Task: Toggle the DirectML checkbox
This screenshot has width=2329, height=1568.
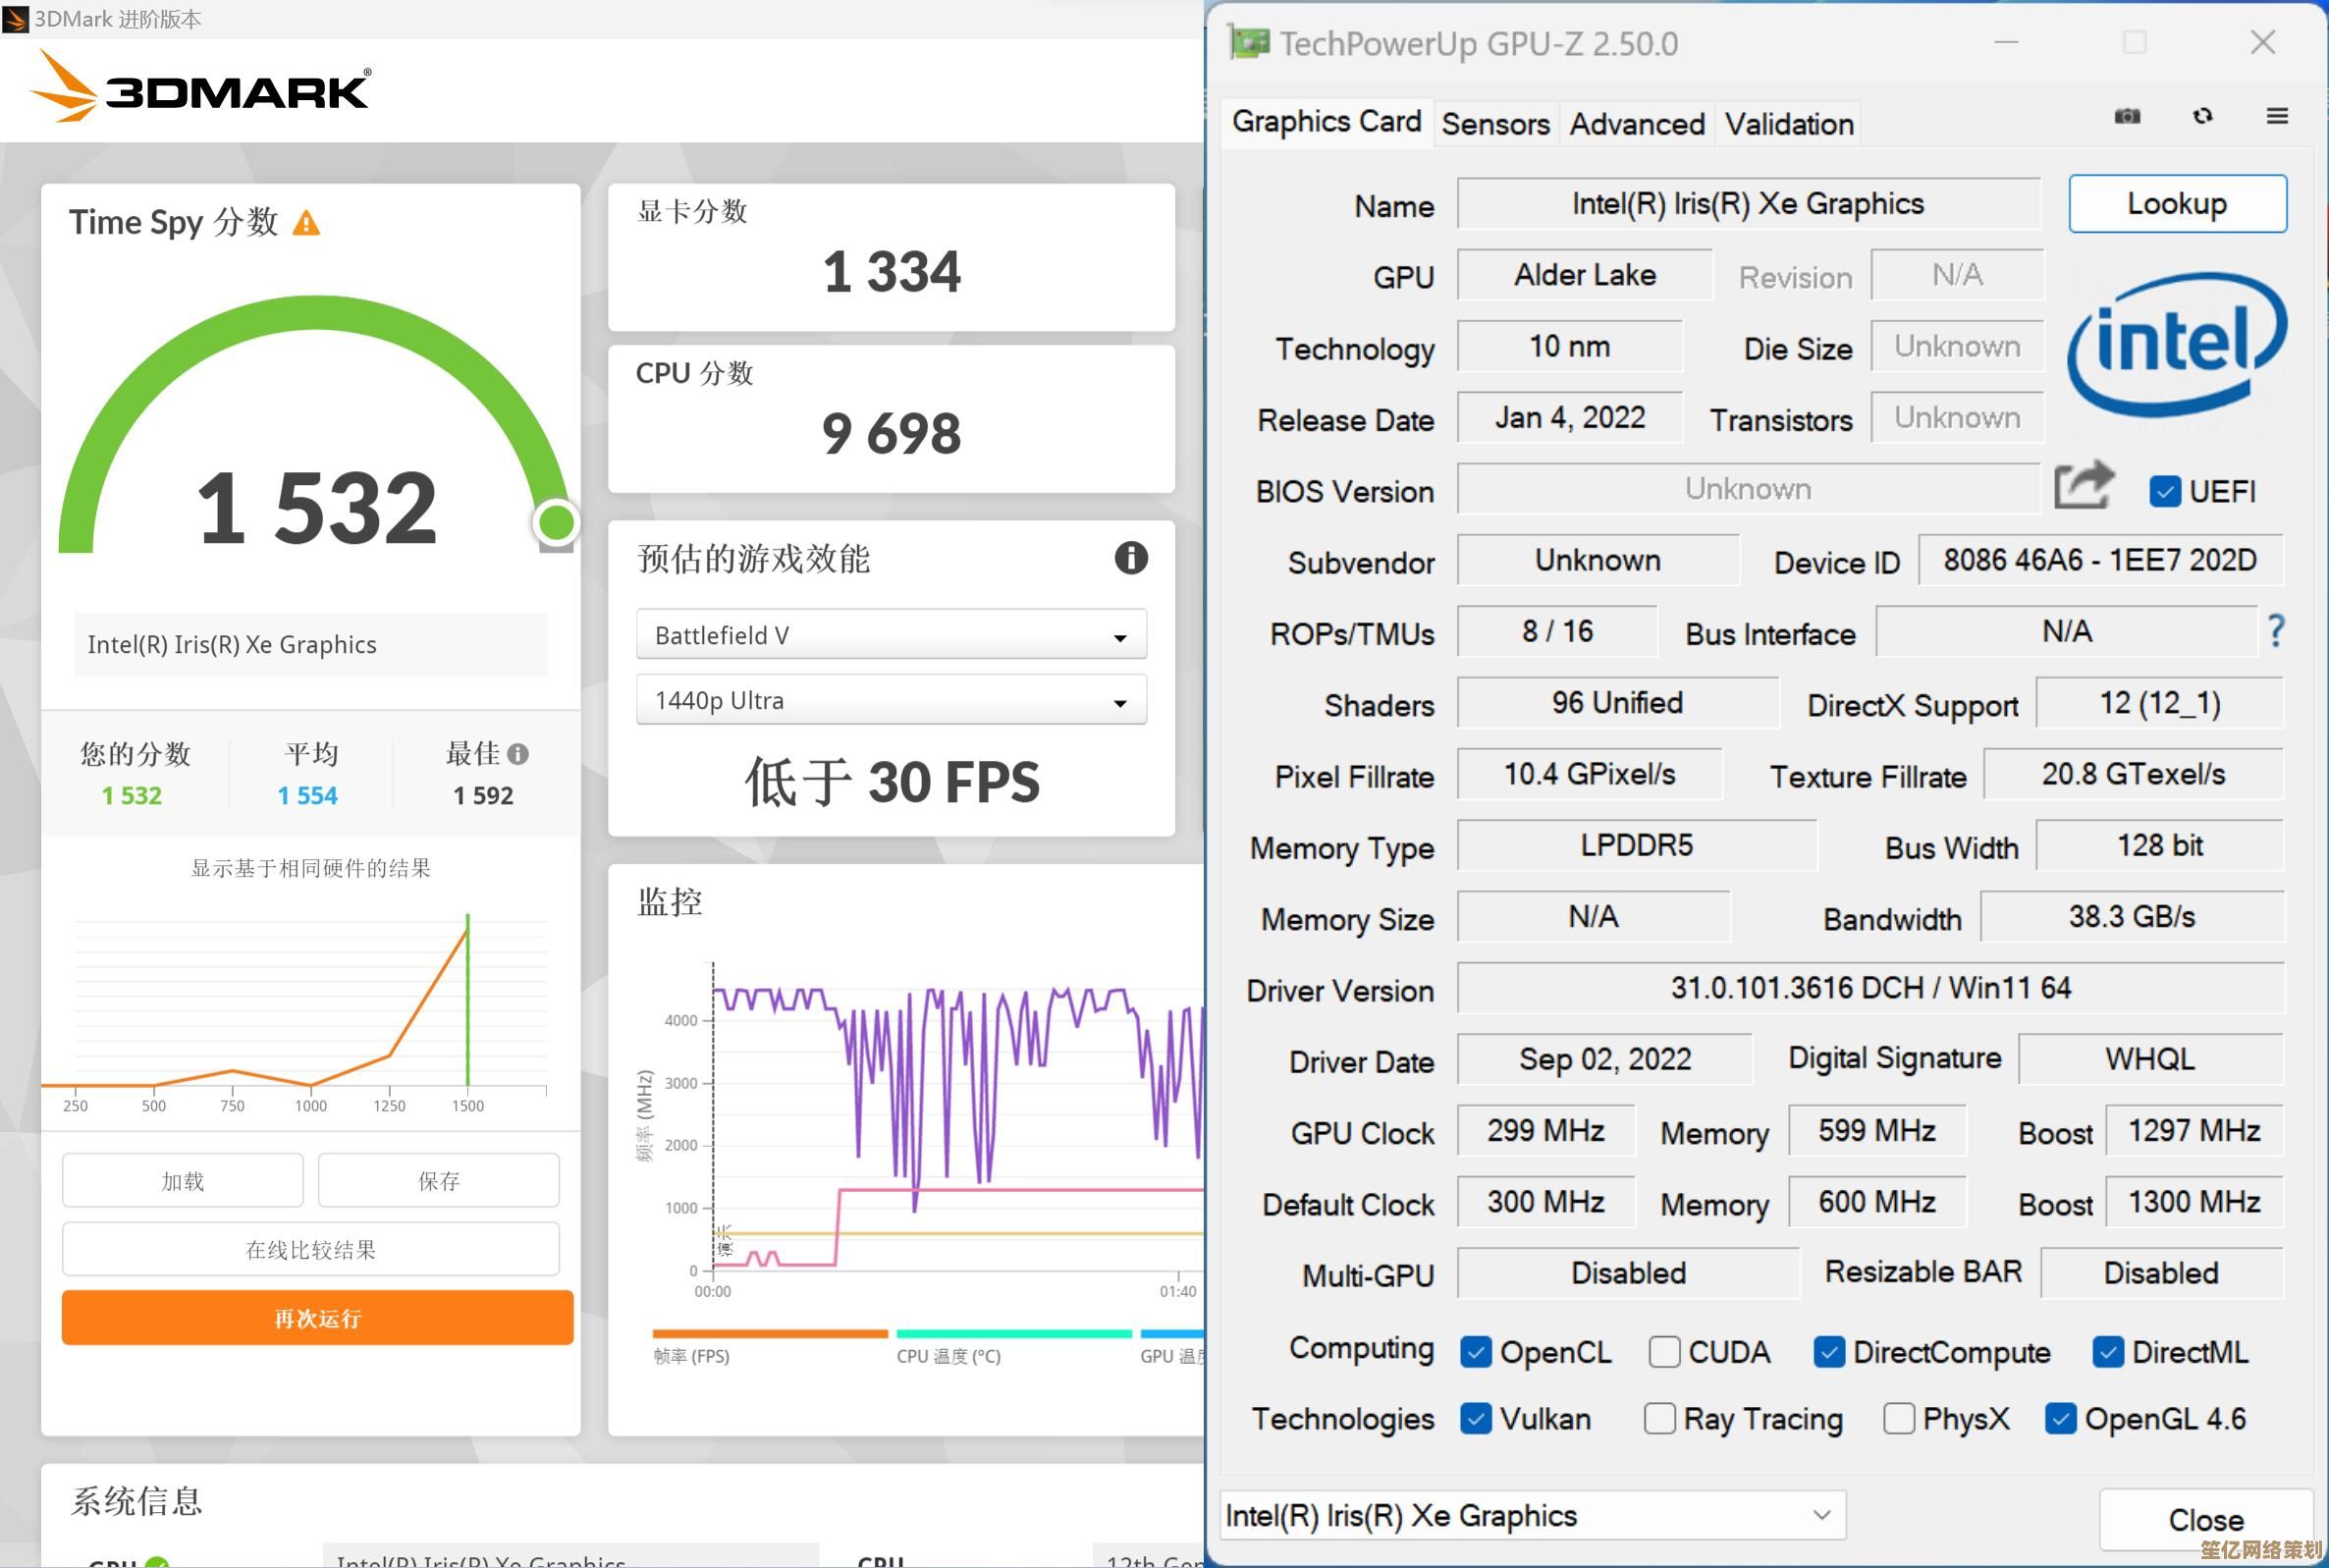Action: (2107, 1352)
